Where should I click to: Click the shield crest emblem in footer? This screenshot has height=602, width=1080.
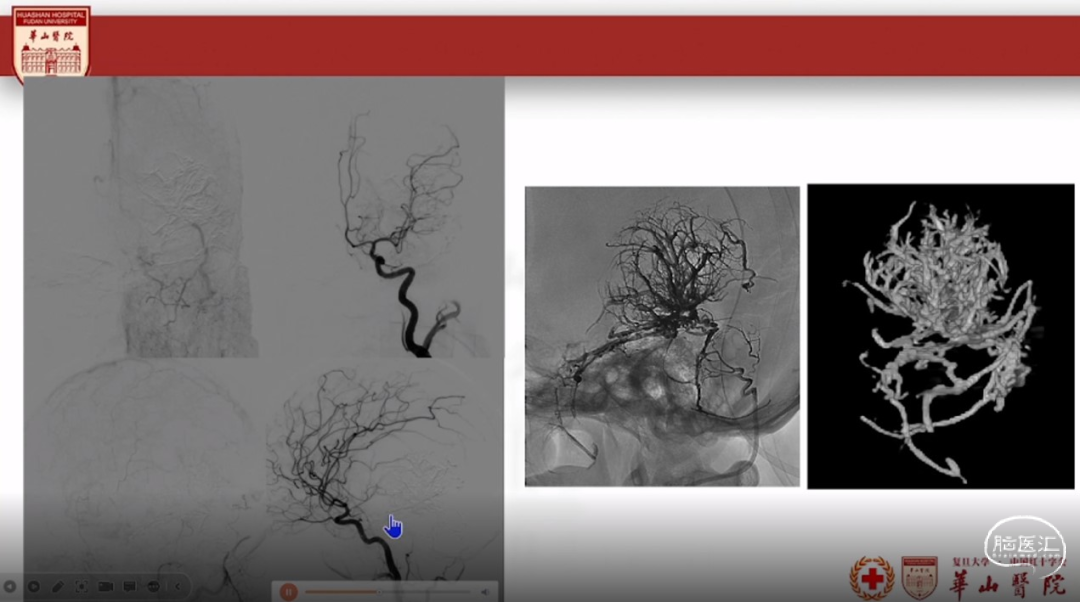pos(920,577)
